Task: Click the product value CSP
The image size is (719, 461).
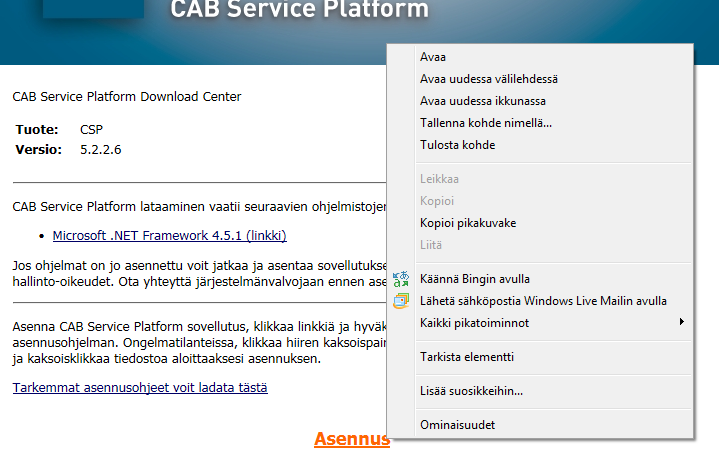Action: coord(91,130)
